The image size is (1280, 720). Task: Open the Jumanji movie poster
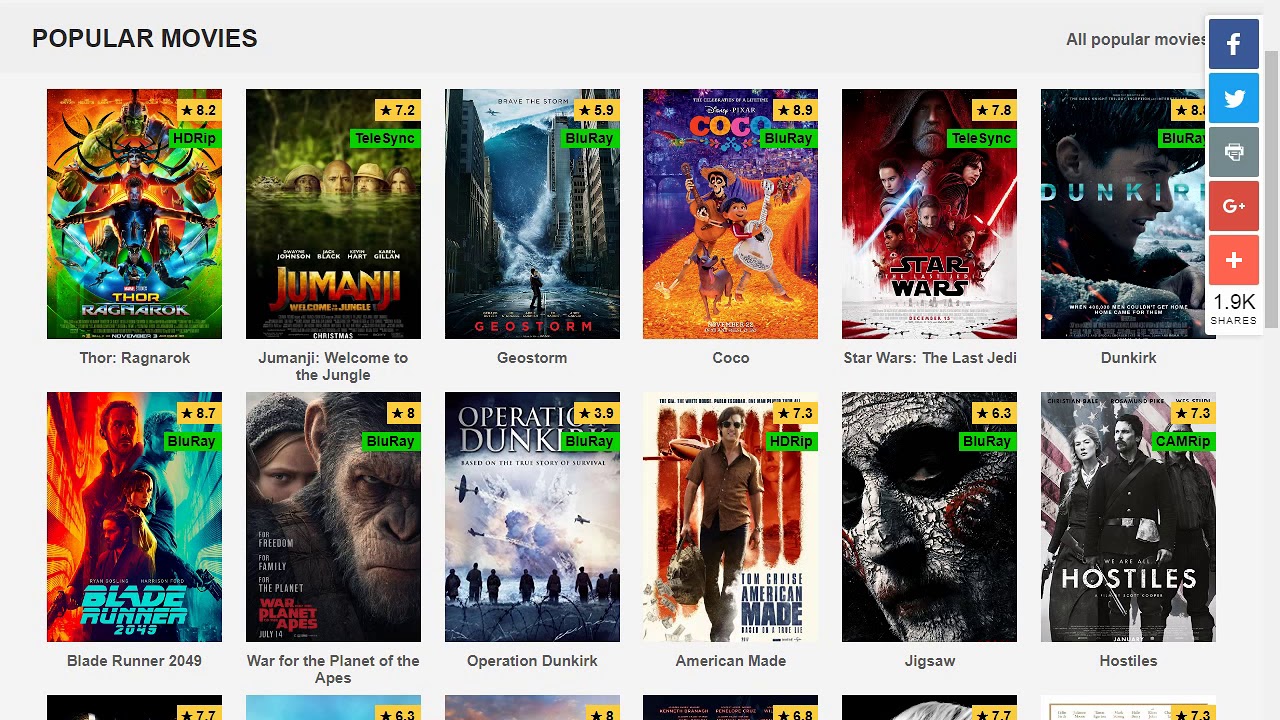pos(333,214)
